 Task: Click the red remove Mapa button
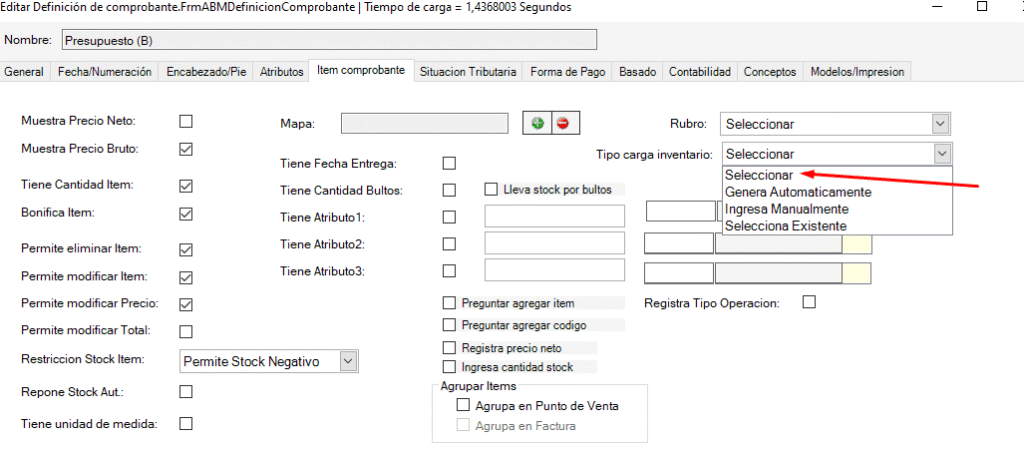click(562, 123)
